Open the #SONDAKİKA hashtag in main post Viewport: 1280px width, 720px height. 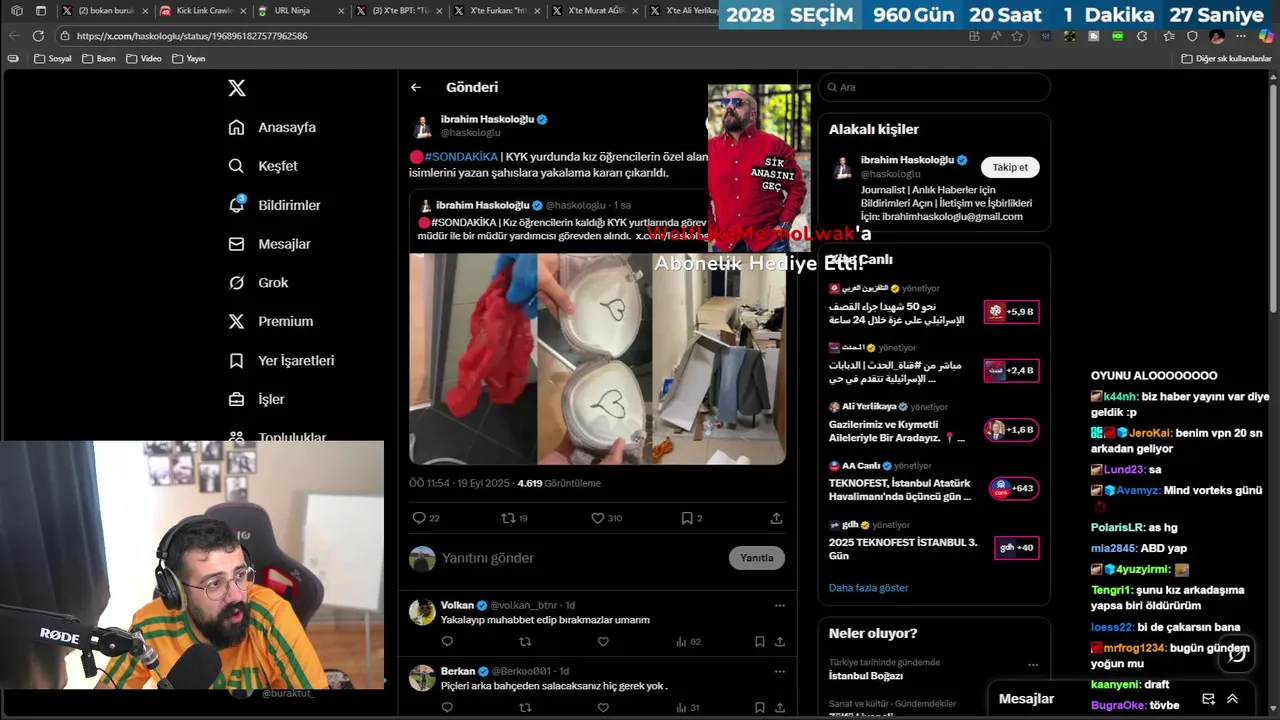pos(460,157)
